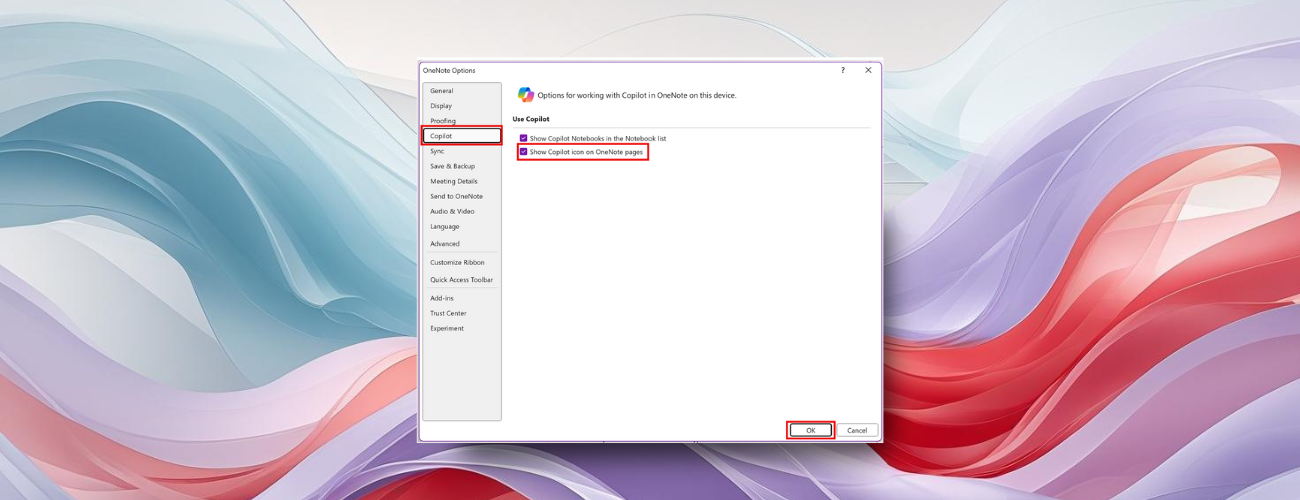Open the Save & Backup category
1300x500 pixels.
coord(461,166)
